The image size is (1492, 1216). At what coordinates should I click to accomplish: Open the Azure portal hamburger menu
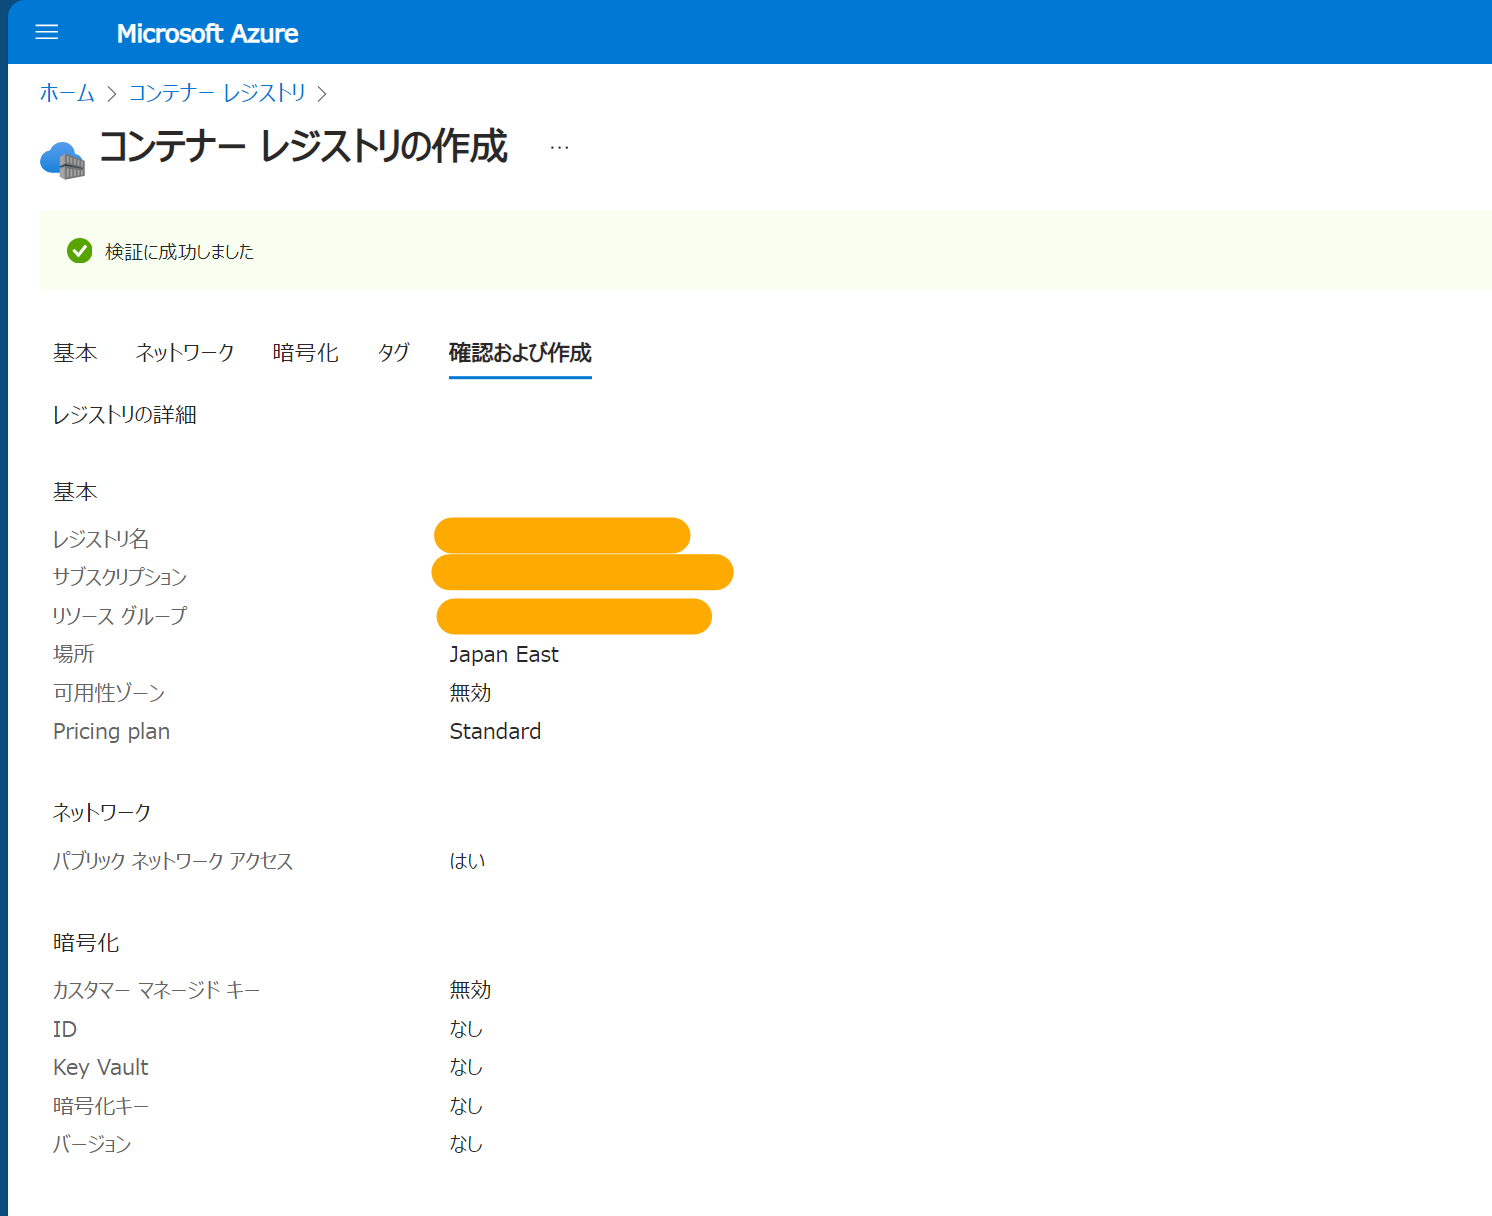tap(46, 32)
